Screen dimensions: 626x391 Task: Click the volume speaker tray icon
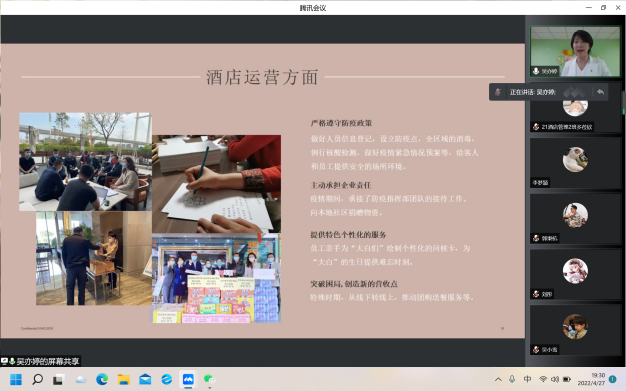tap(555, 379)
